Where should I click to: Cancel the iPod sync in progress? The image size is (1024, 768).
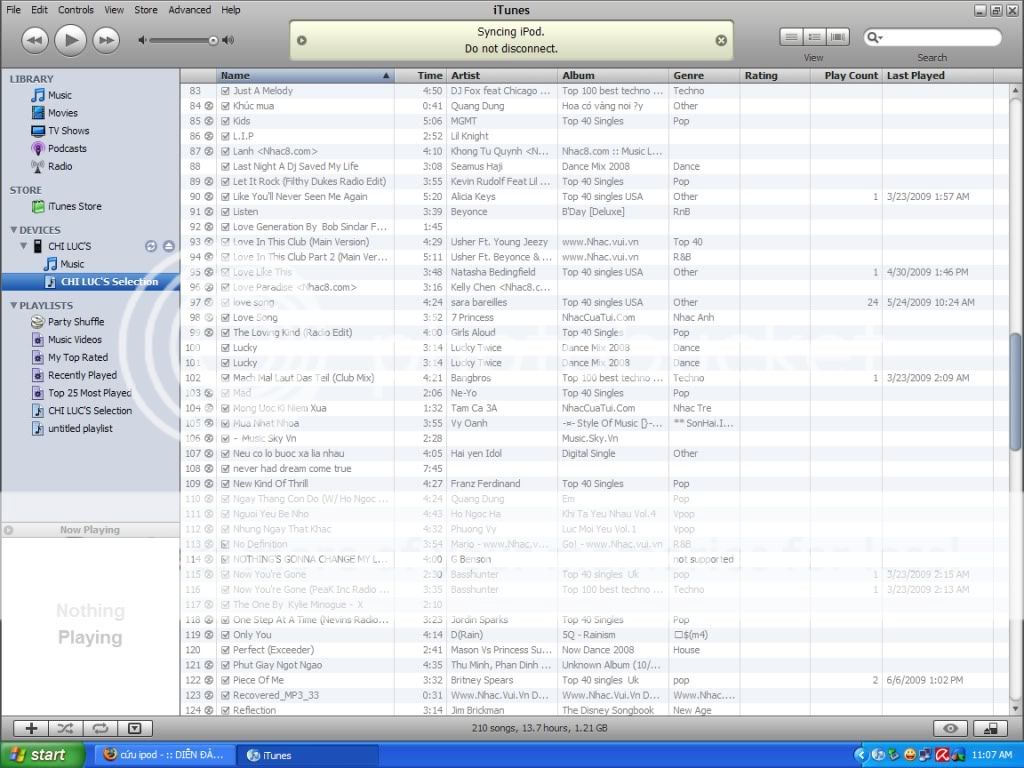(x=721, y=41)
